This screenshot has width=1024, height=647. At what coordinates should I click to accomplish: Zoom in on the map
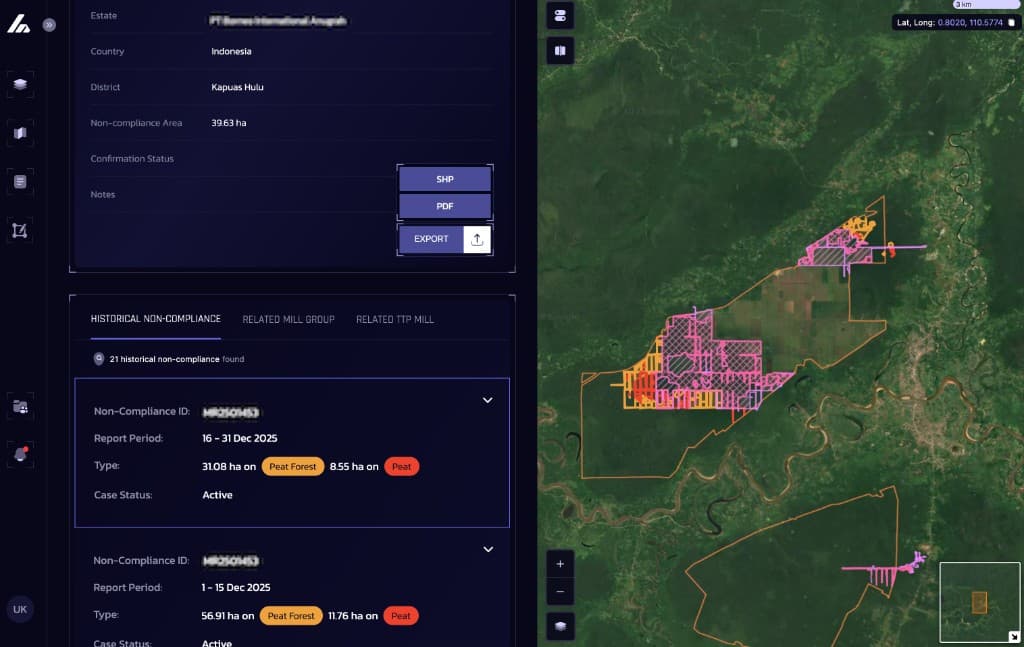[560, 564]
